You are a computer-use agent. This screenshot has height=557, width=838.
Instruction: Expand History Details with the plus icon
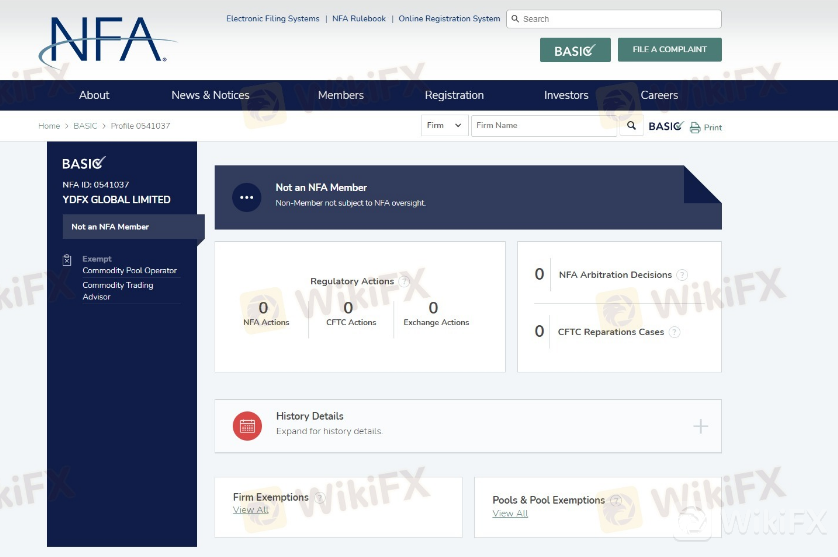pyautogui.click(x=700, y=427)
